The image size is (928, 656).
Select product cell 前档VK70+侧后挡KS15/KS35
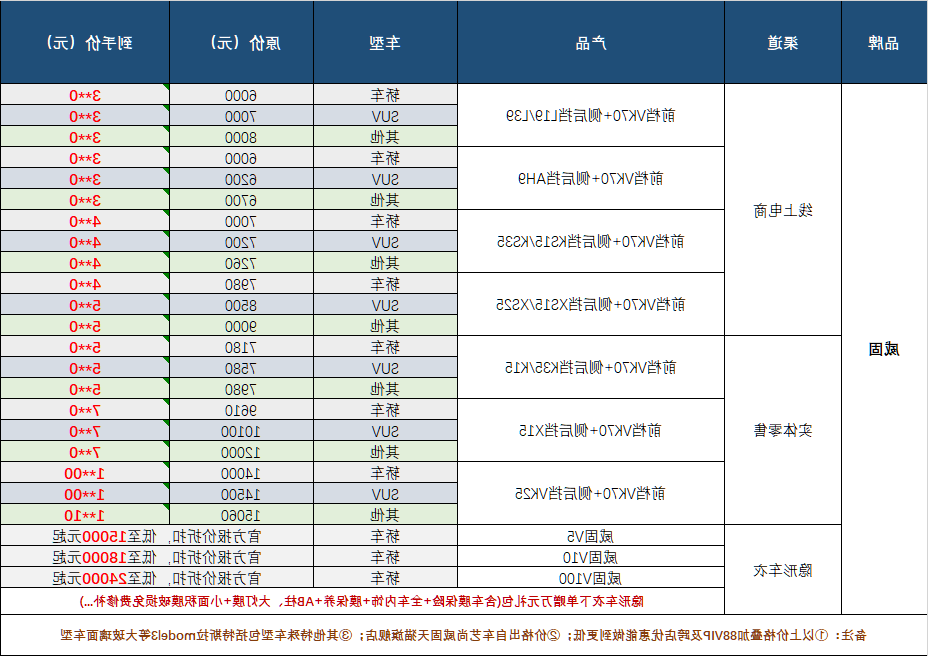pyautogui.click(x=591, y=242)
